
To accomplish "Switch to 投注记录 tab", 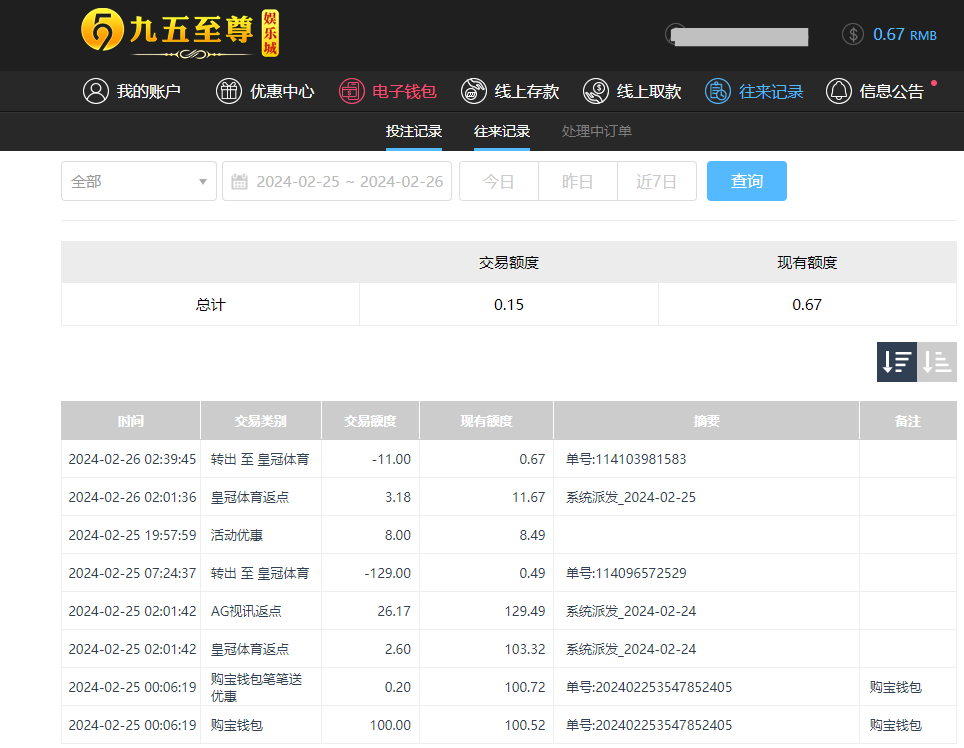I will point(414,131).
